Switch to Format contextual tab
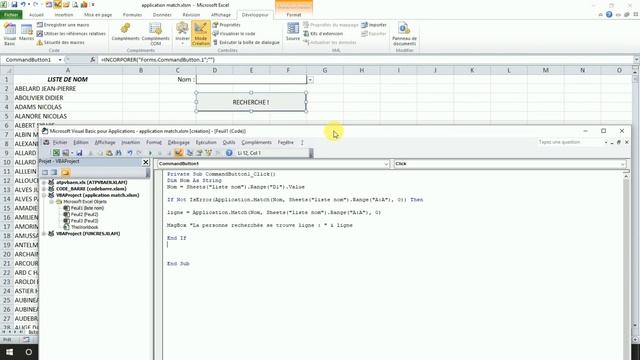The height and width of the screenshot is (360, 640). tap(293, 15)
